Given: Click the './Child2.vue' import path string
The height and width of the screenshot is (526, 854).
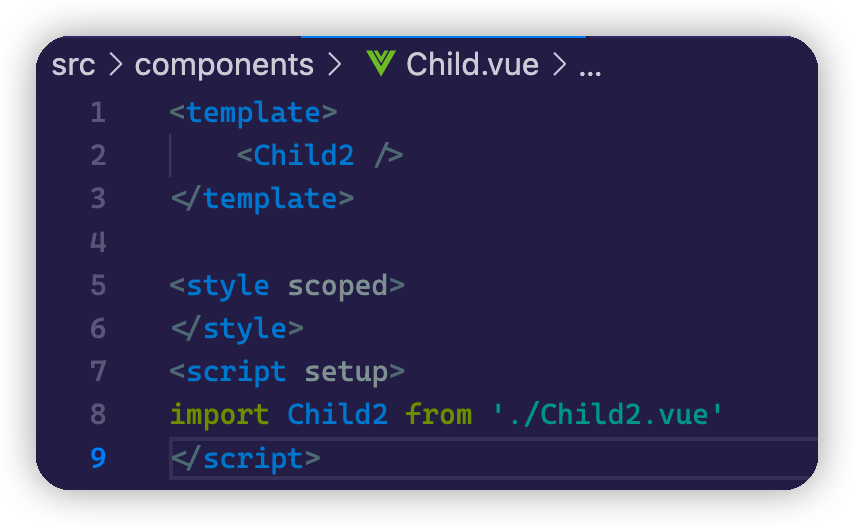Looking at the screenshot, I should [x=607, y=414].
